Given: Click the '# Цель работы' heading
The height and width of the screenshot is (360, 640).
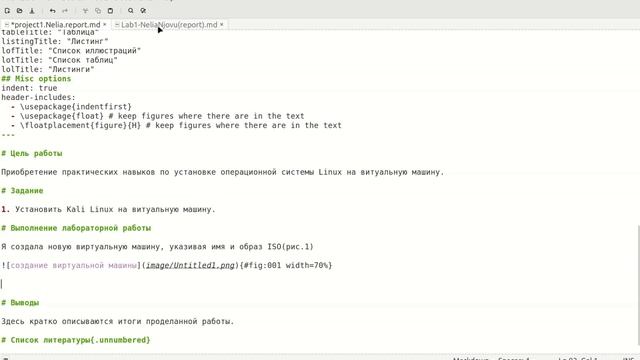Looking at the screenshot, I should tap(32, 153).
